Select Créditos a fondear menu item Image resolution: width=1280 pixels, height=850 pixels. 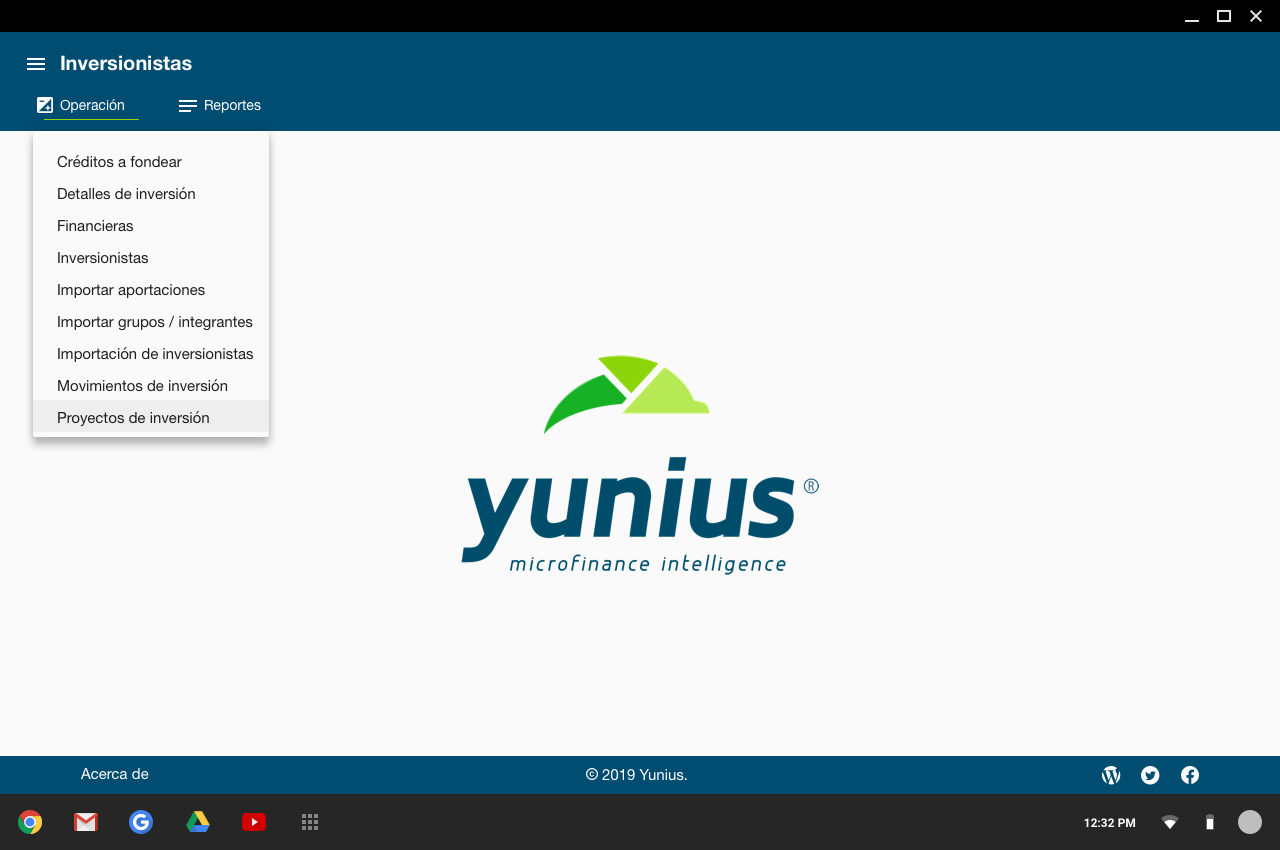point(119,162)
